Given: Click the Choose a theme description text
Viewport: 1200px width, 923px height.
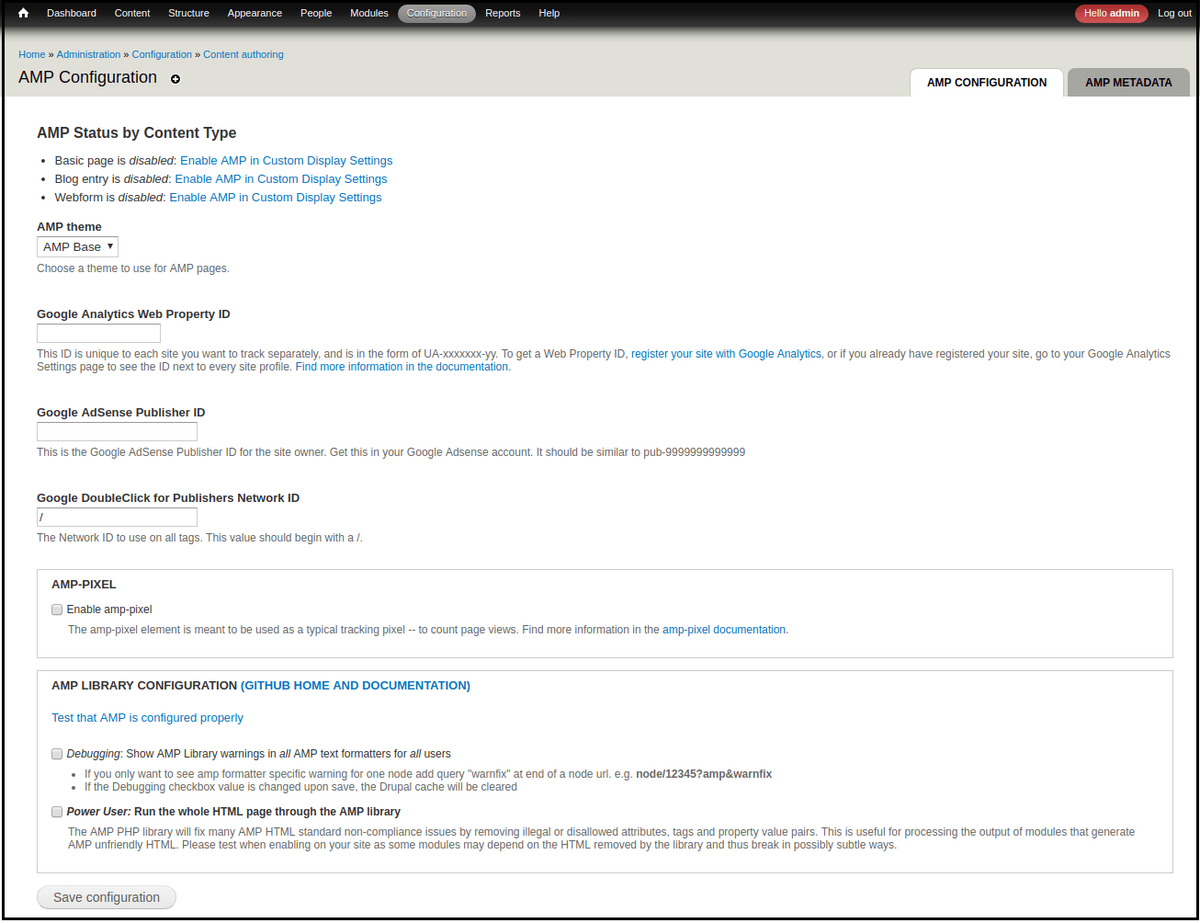Looking at the screenshot, I should [x=133, y=269].
